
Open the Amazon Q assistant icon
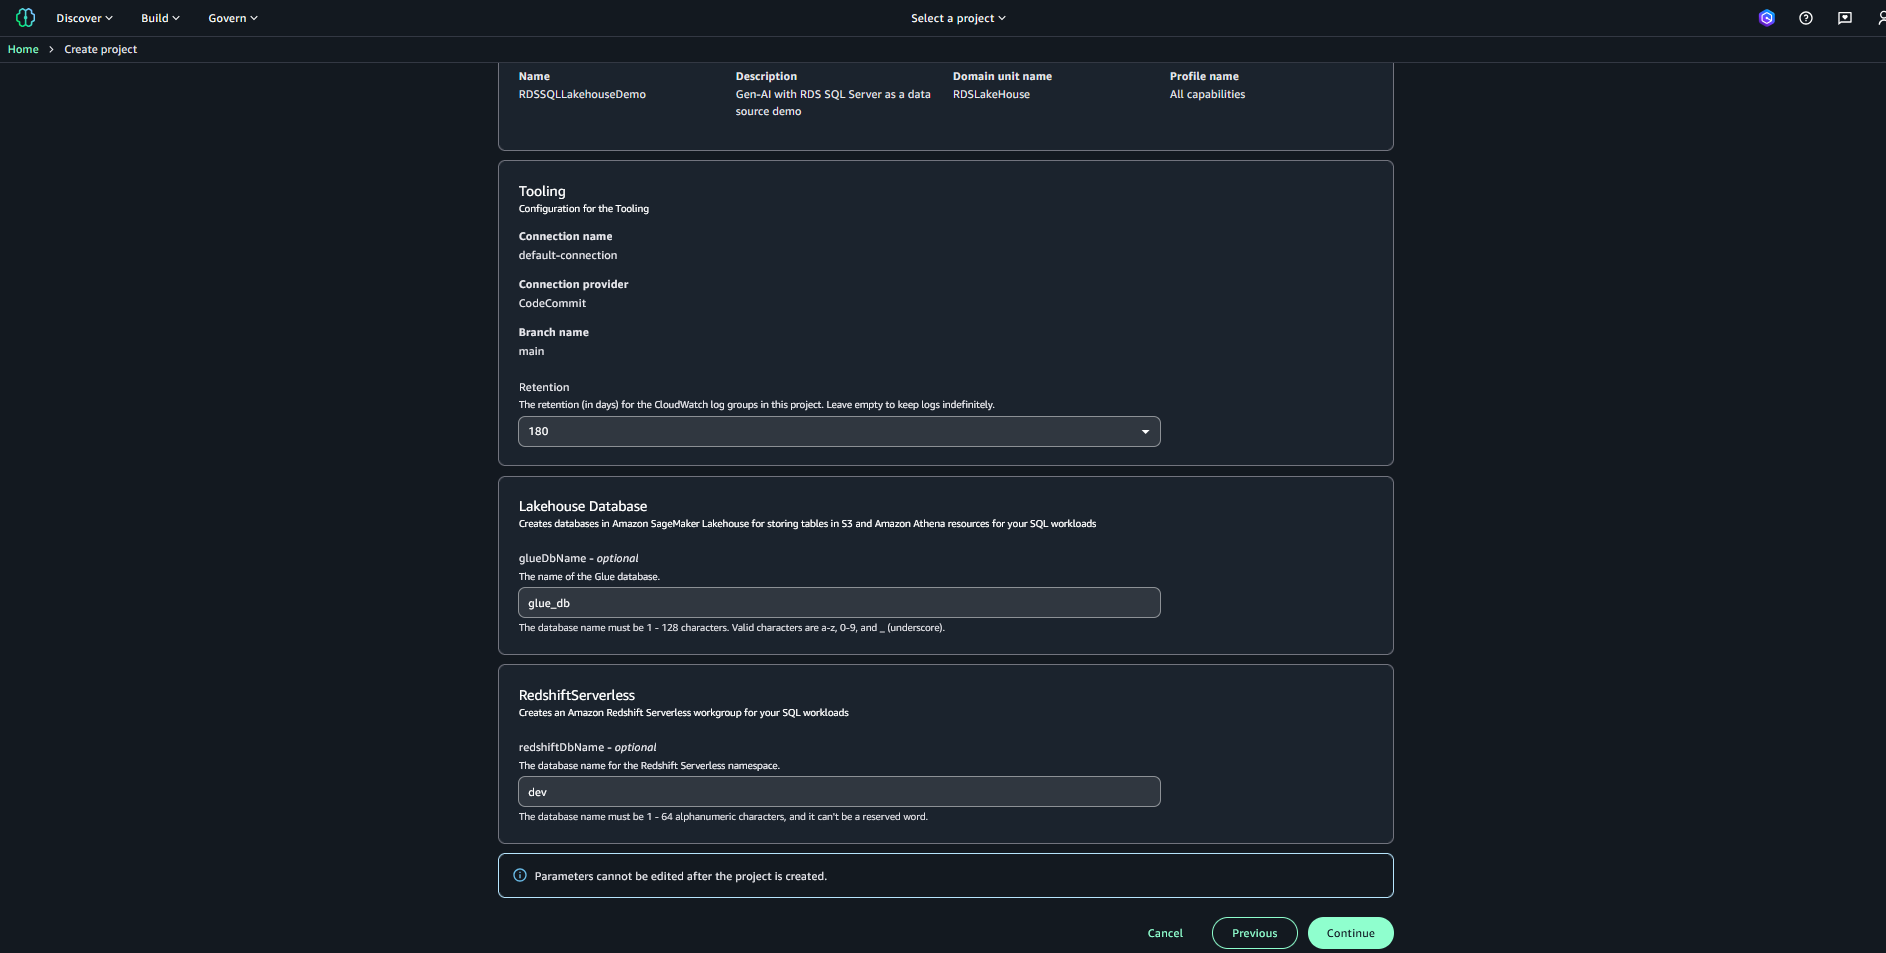pos(1767,18)
